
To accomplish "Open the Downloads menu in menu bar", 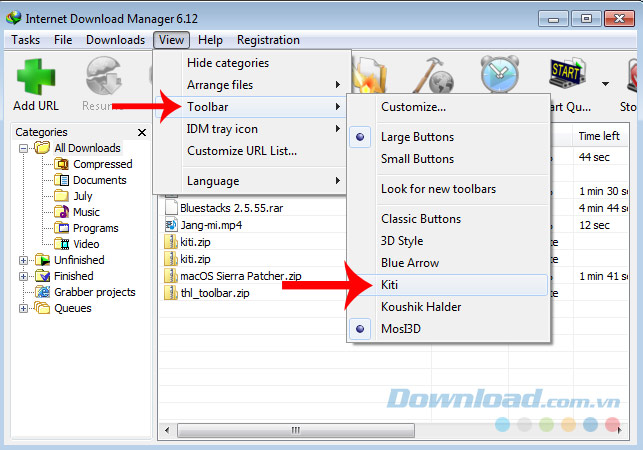I will pyautogui.click(x=114, y=40).
